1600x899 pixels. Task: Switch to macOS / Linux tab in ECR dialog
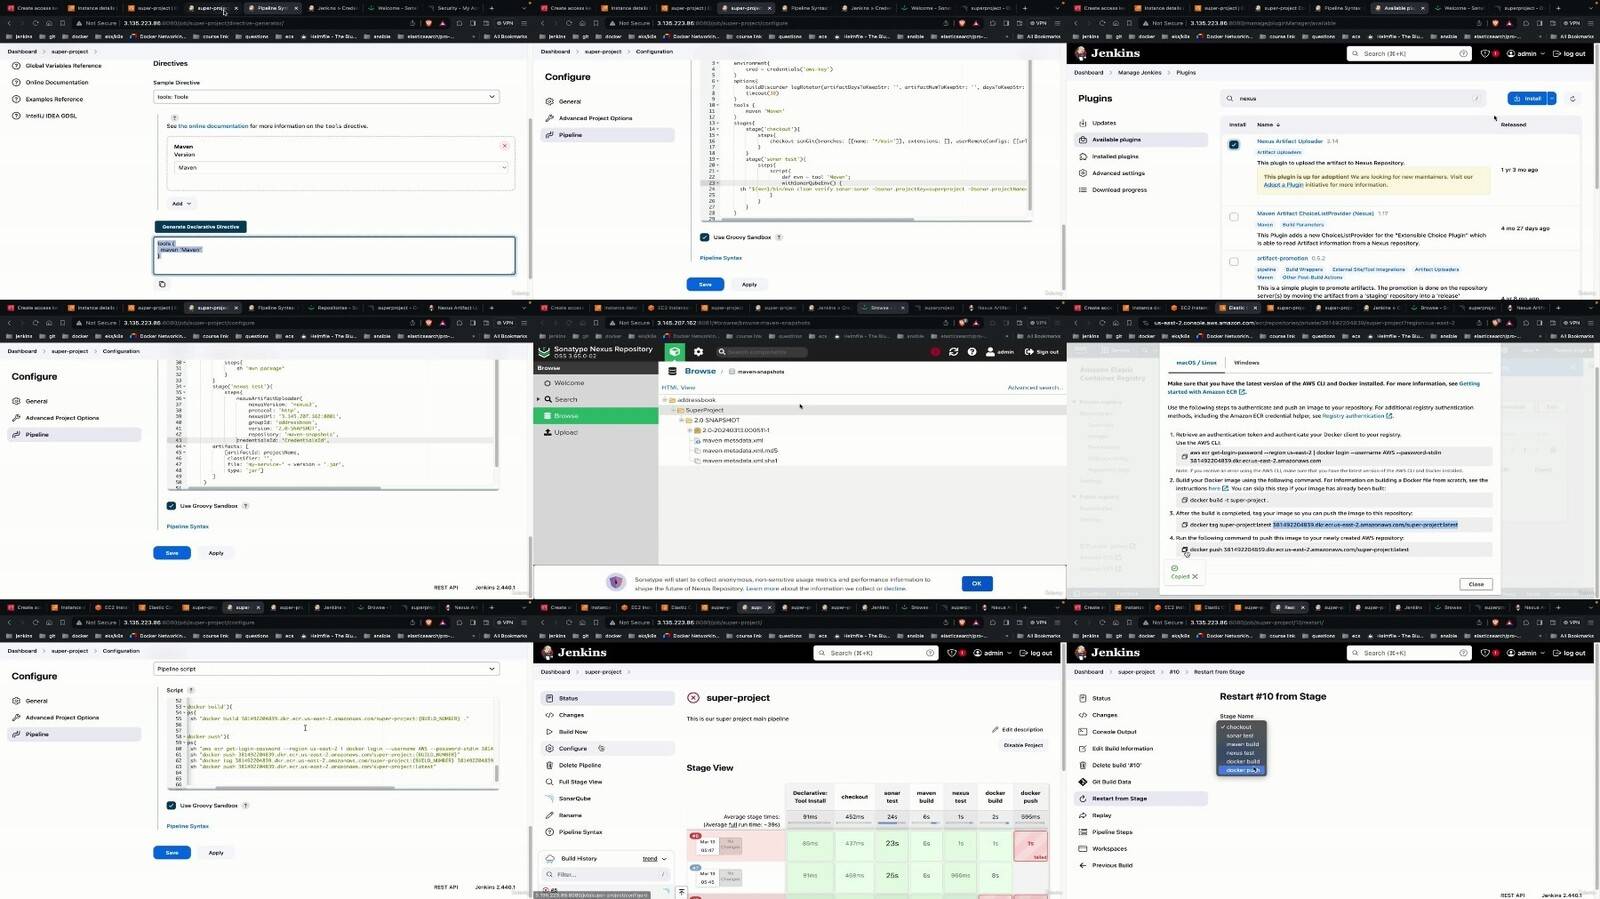pos(1196,363)
